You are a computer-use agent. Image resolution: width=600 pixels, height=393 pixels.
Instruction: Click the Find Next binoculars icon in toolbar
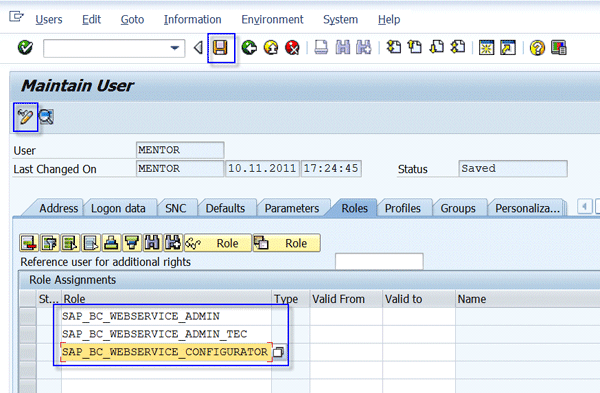(x=364, y=48)
